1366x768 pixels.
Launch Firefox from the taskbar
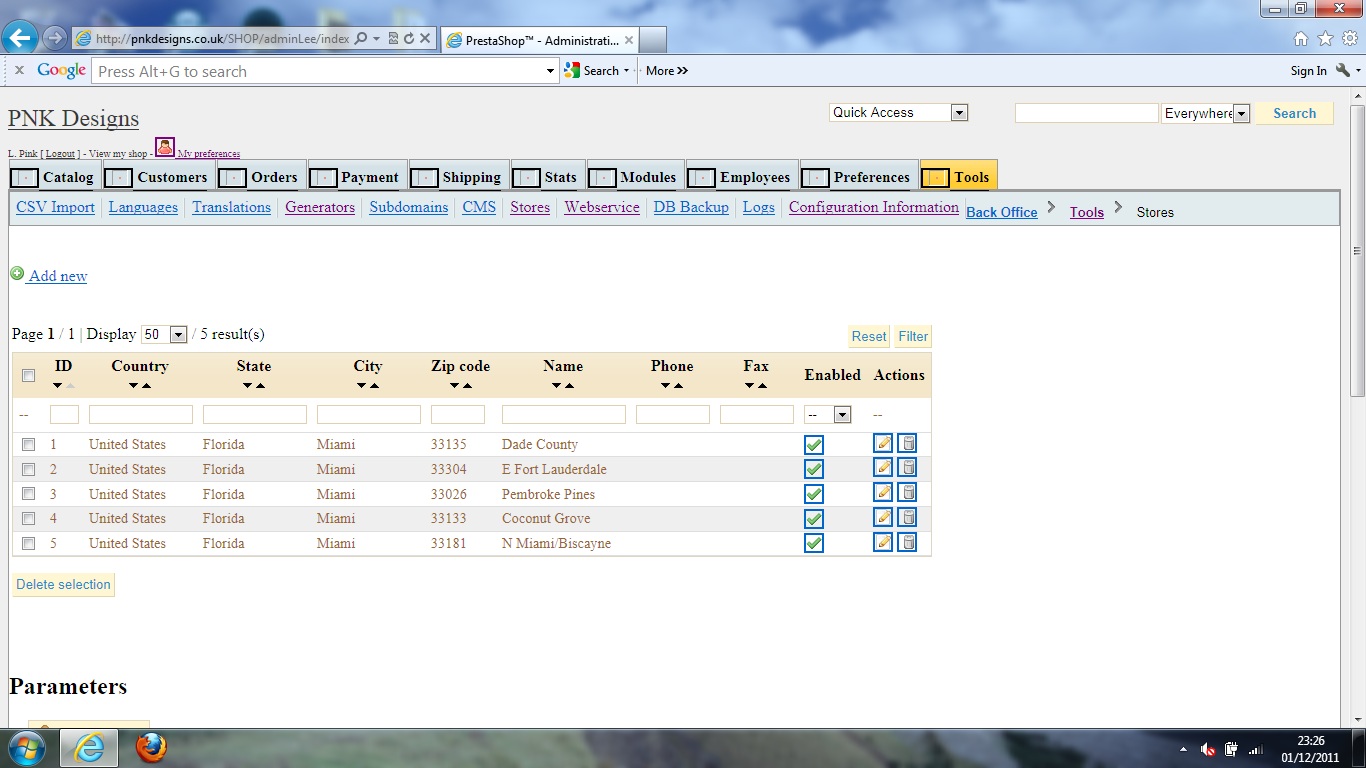point(151,748)
